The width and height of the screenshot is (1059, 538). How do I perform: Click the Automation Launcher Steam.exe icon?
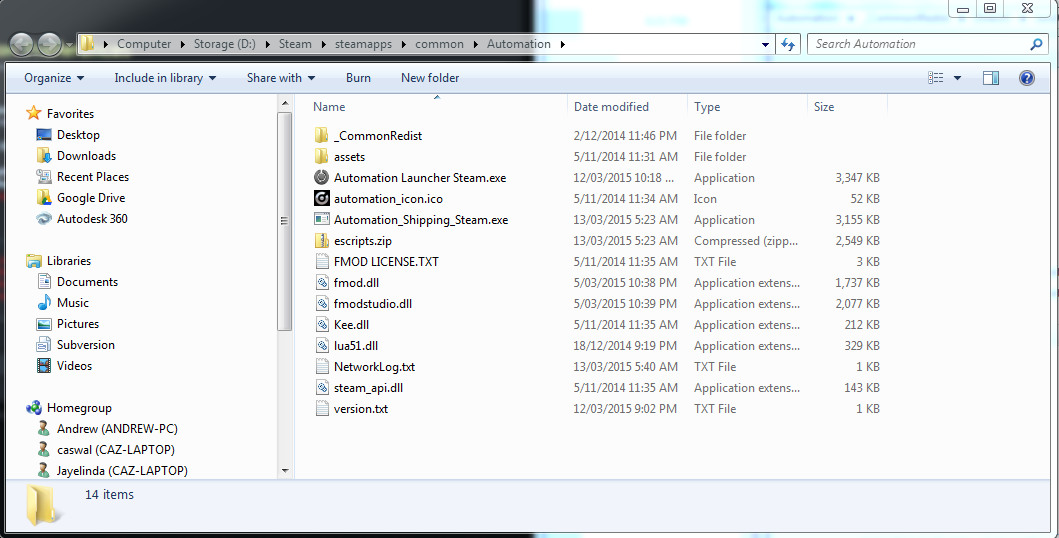click(x=321, y=178)
